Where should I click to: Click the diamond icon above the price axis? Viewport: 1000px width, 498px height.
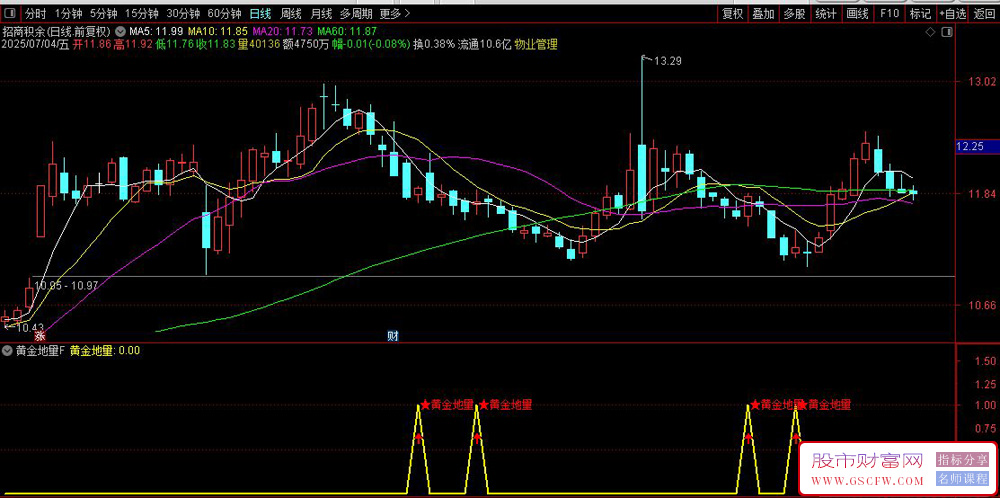pos(930,32)
